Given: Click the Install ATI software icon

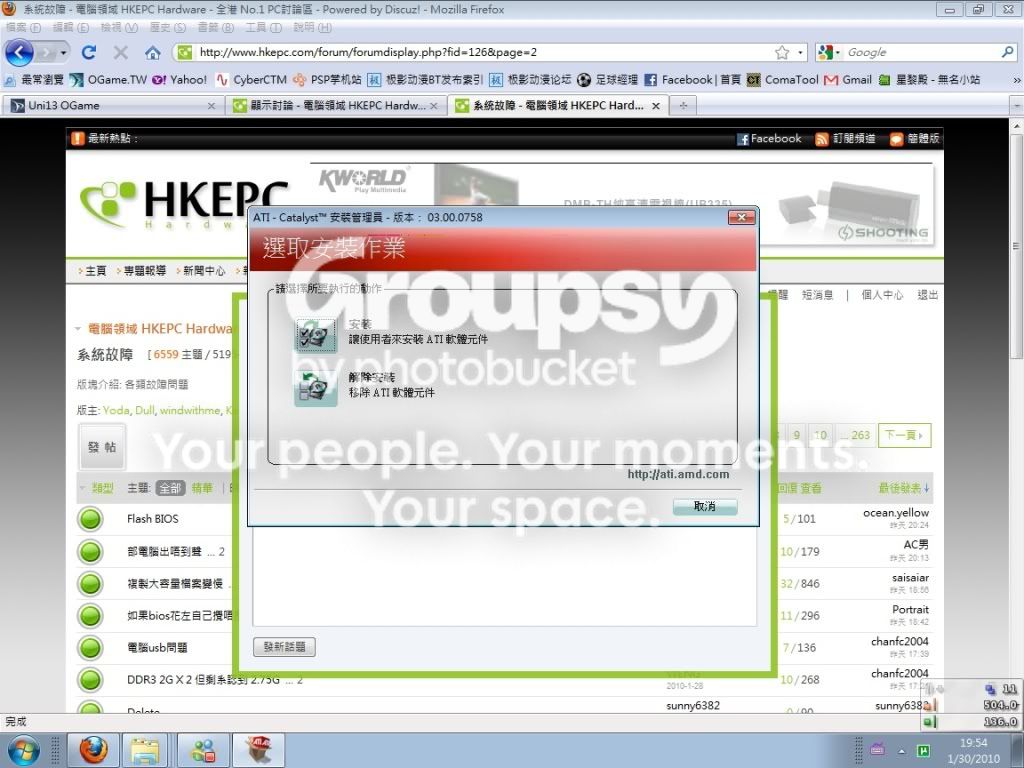Looking at the screenshot, I should 316,334.
